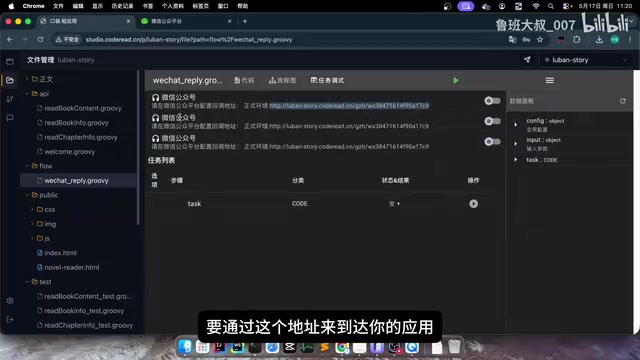Collapse the public folder
Screen dimensions: 640x360
pos(27,195)
